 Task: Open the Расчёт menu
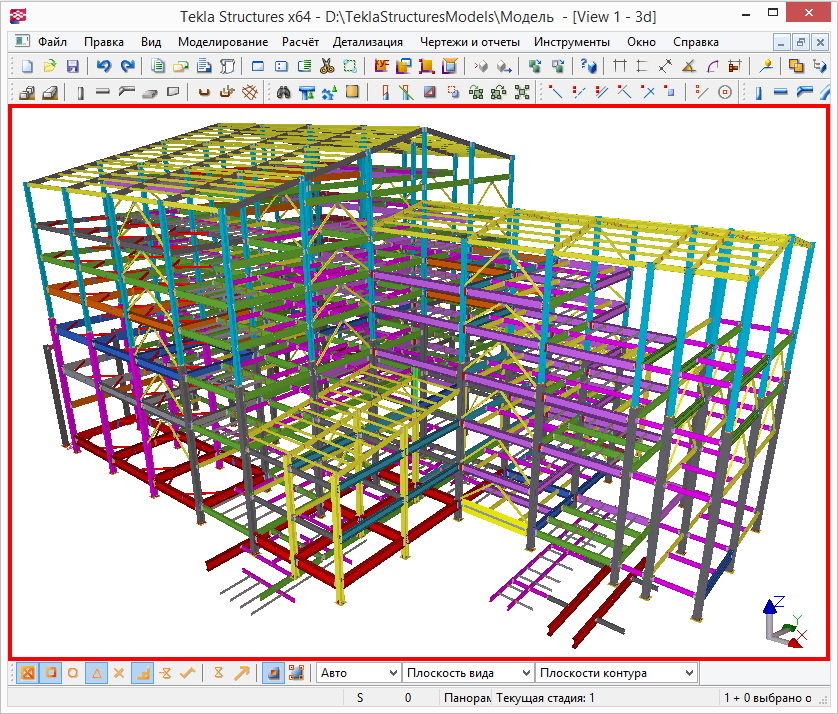(300, 42)
